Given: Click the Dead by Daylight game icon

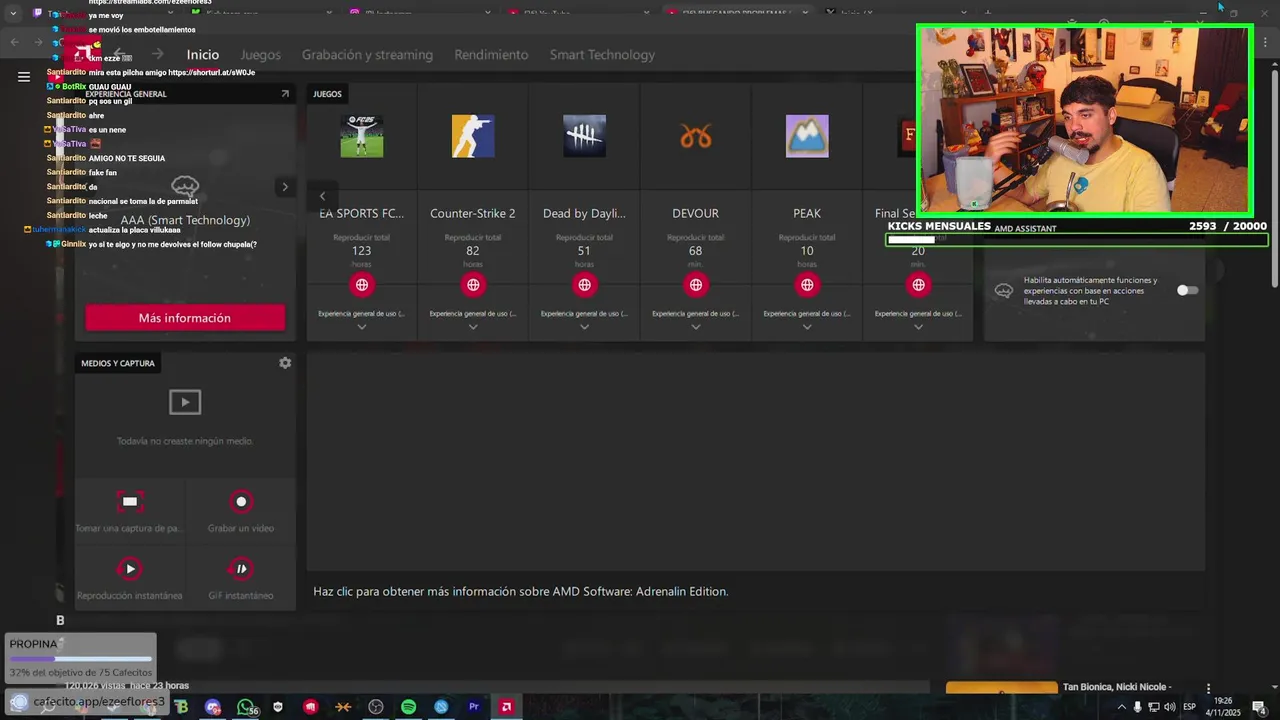Looking at the screenshot, I should click(x=584, y=136).
